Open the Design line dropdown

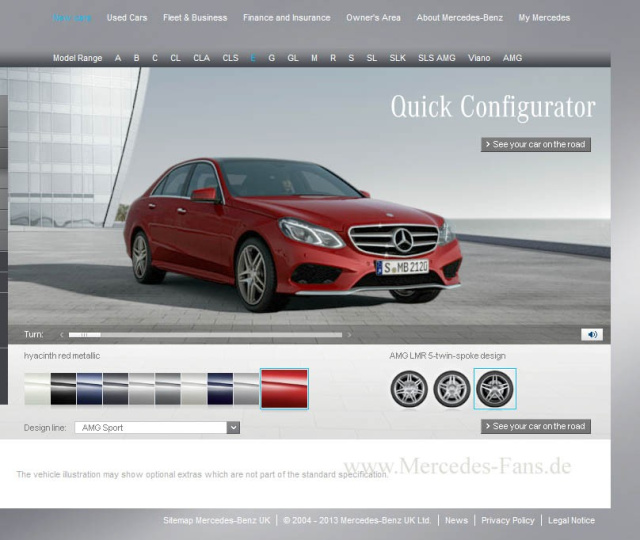[159, 427]
